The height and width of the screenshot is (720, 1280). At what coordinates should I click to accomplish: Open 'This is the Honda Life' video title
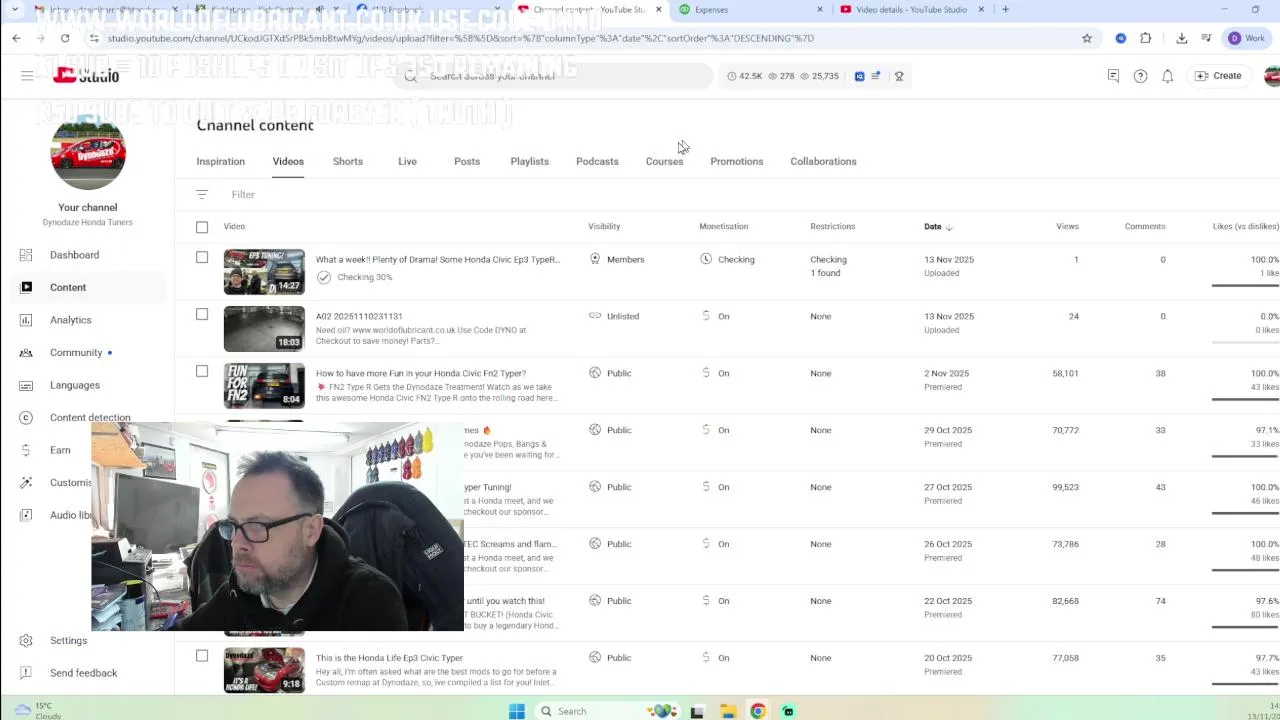(390, 658)
